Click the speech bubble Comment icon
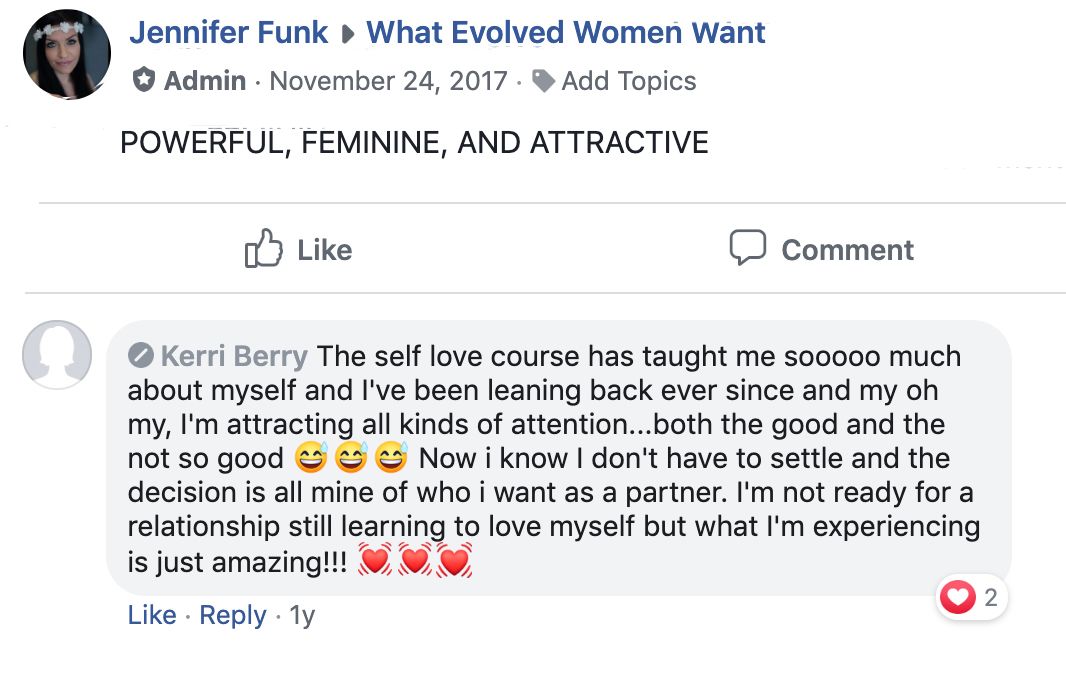The width and height of the screenshot is (1066, 700). 747,248
